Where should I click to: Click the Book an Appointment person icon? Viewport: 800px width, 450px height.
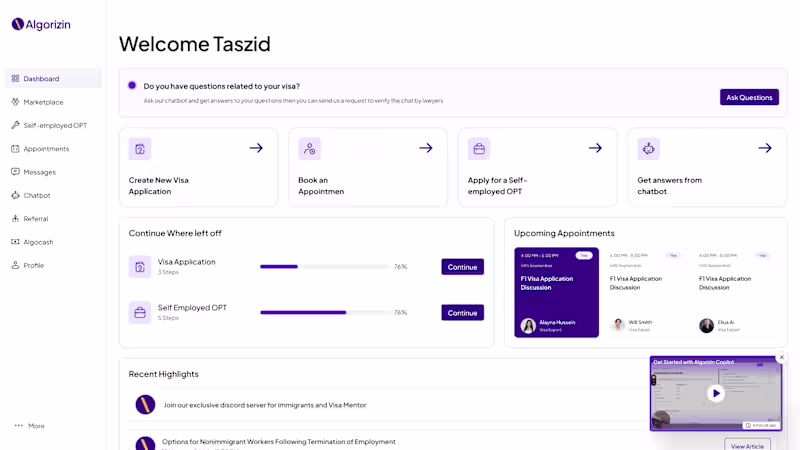tap(309, 149)
